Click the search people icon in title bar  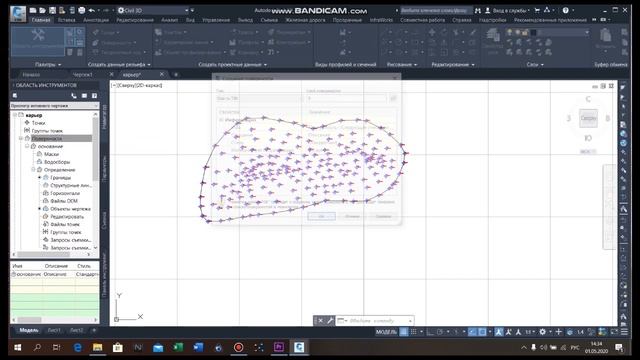pos(478,10)
